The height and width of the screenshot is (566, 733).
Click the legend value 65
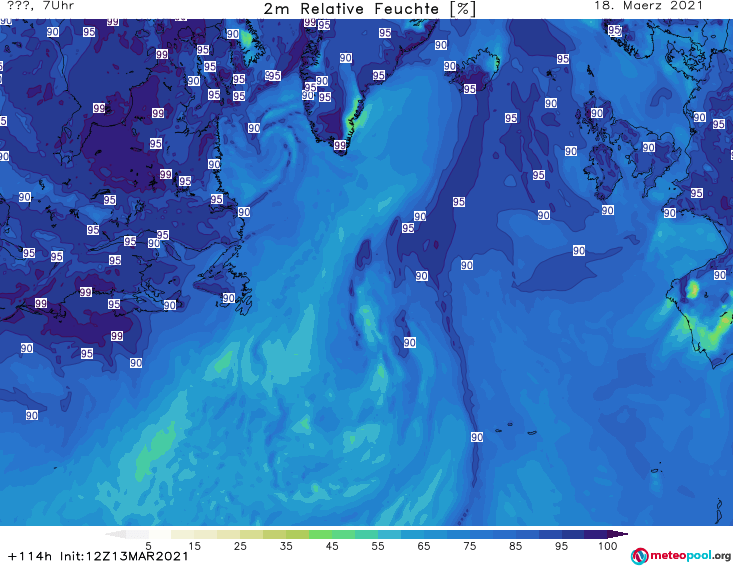click(424, 546)
